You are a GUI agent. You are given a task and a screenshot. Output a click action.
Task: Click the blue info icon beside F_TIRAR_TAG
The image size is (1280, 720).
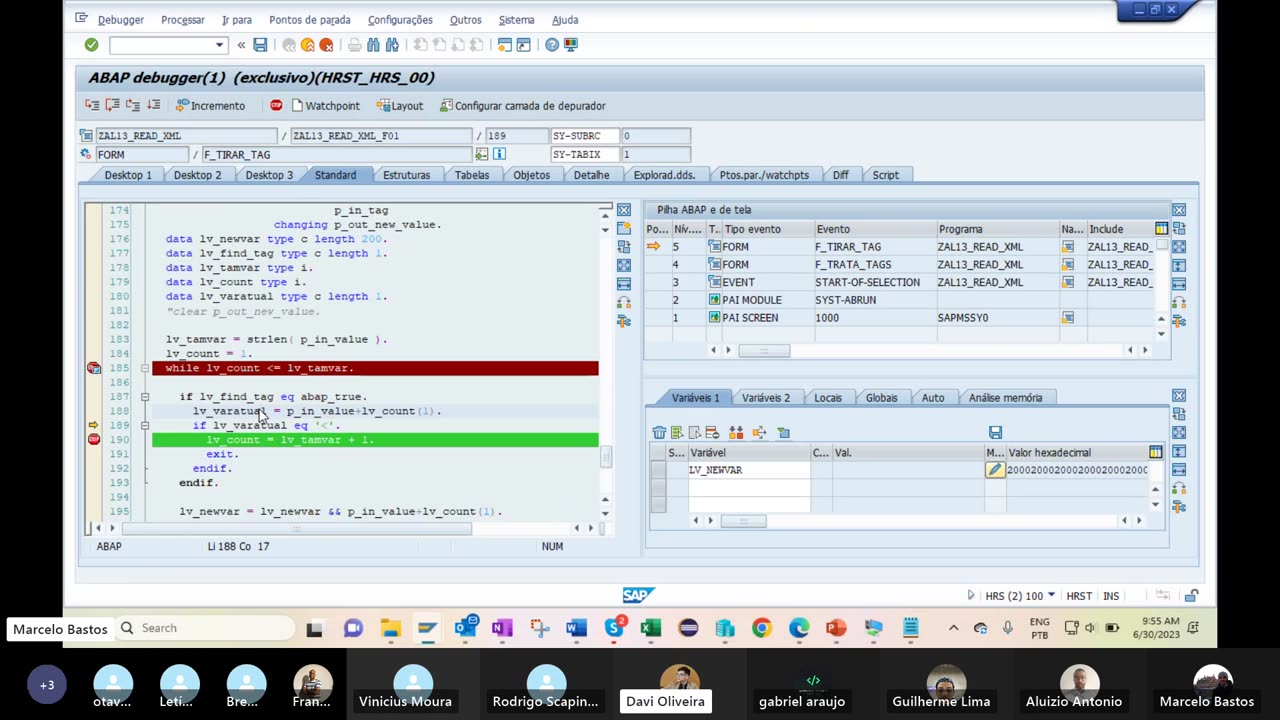tap(499, 154)
